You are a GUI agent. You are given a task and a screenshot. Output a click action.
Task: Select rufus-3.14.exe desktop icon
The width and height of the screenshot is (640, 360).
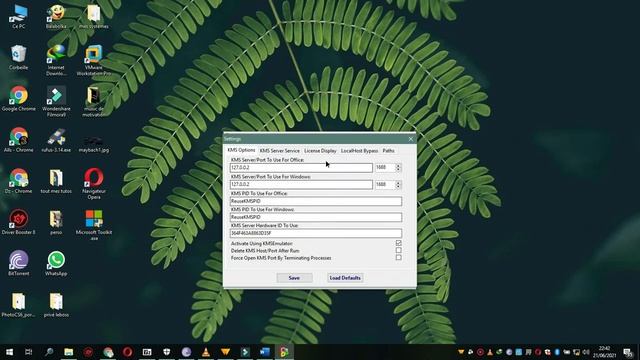[x=56, y=140]
